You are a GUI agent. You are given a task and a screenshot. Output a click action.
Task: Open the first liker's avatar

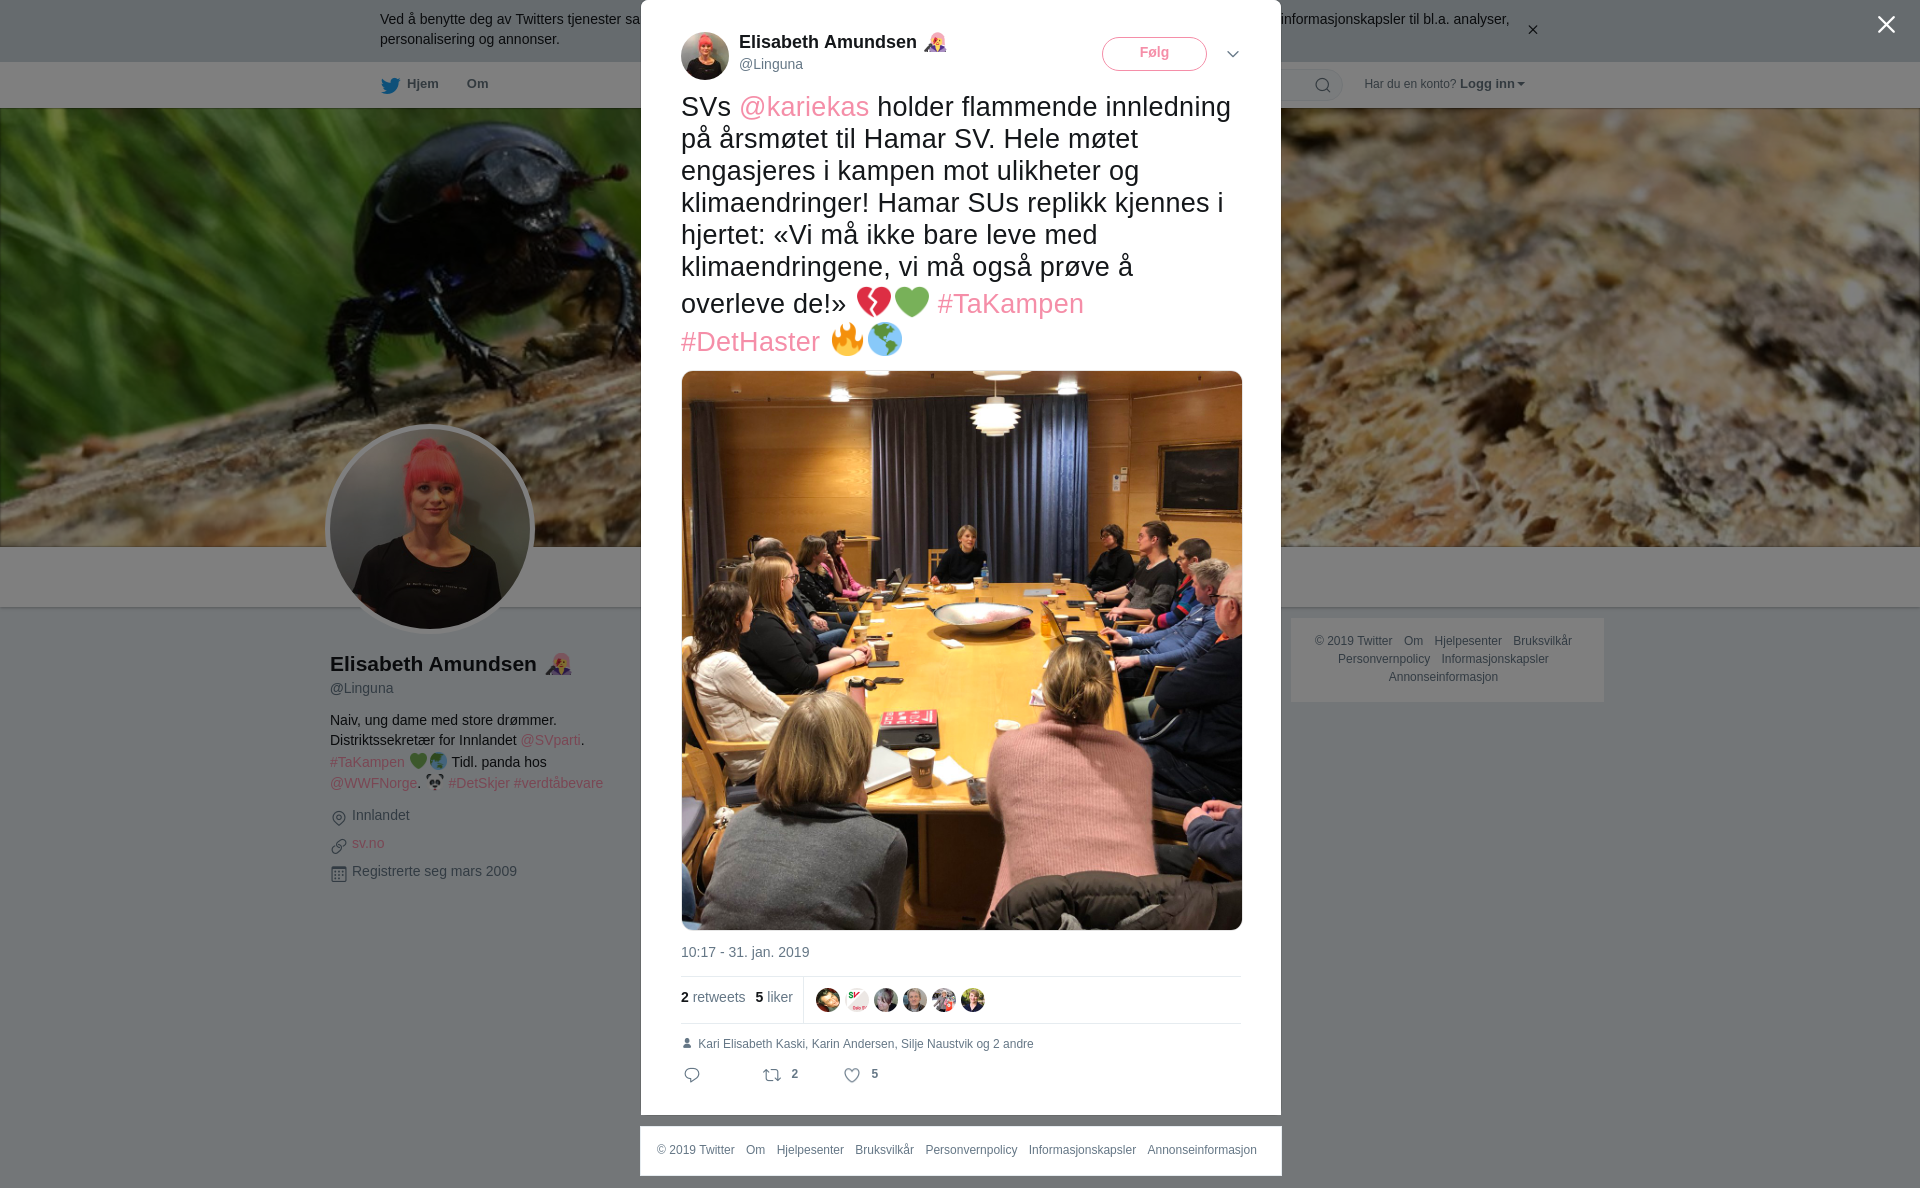click(828, 1000)
